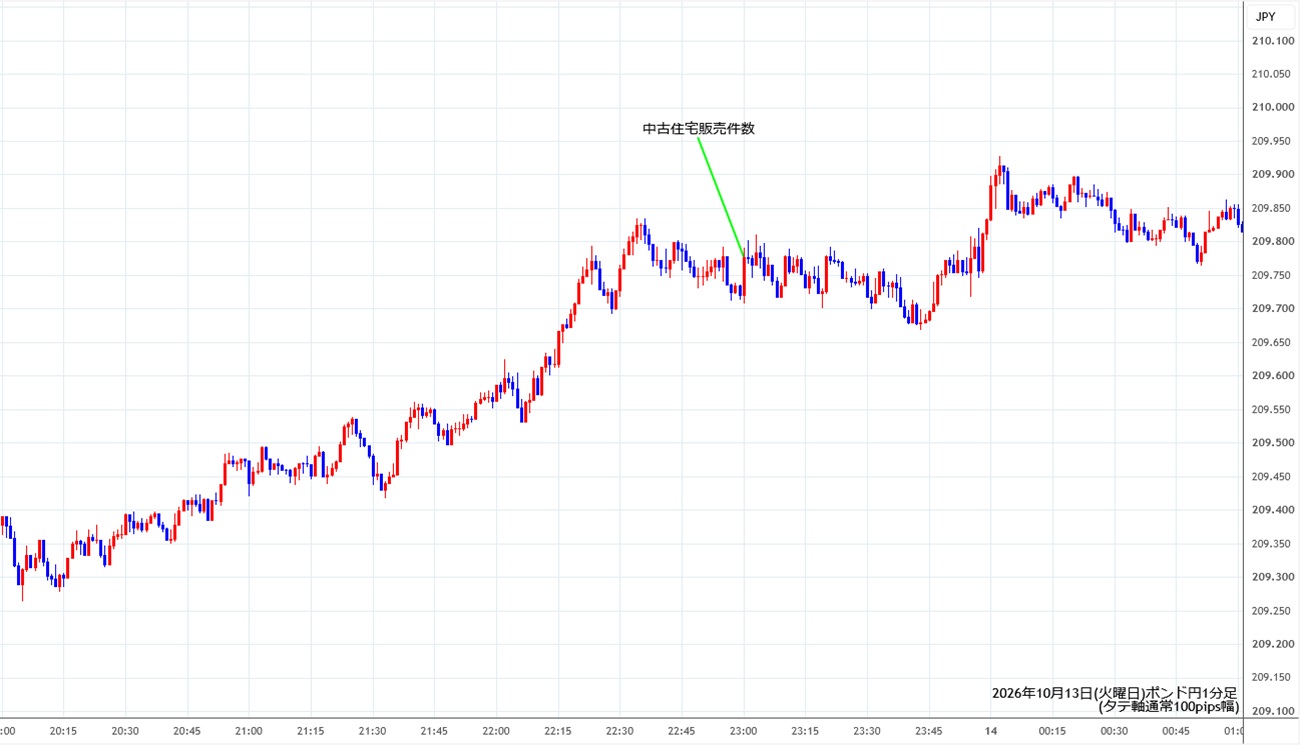The width and height of the screenshot is (1300, 745).
Task: Click the 209.600 price level label
Action: click(1272, 376)
